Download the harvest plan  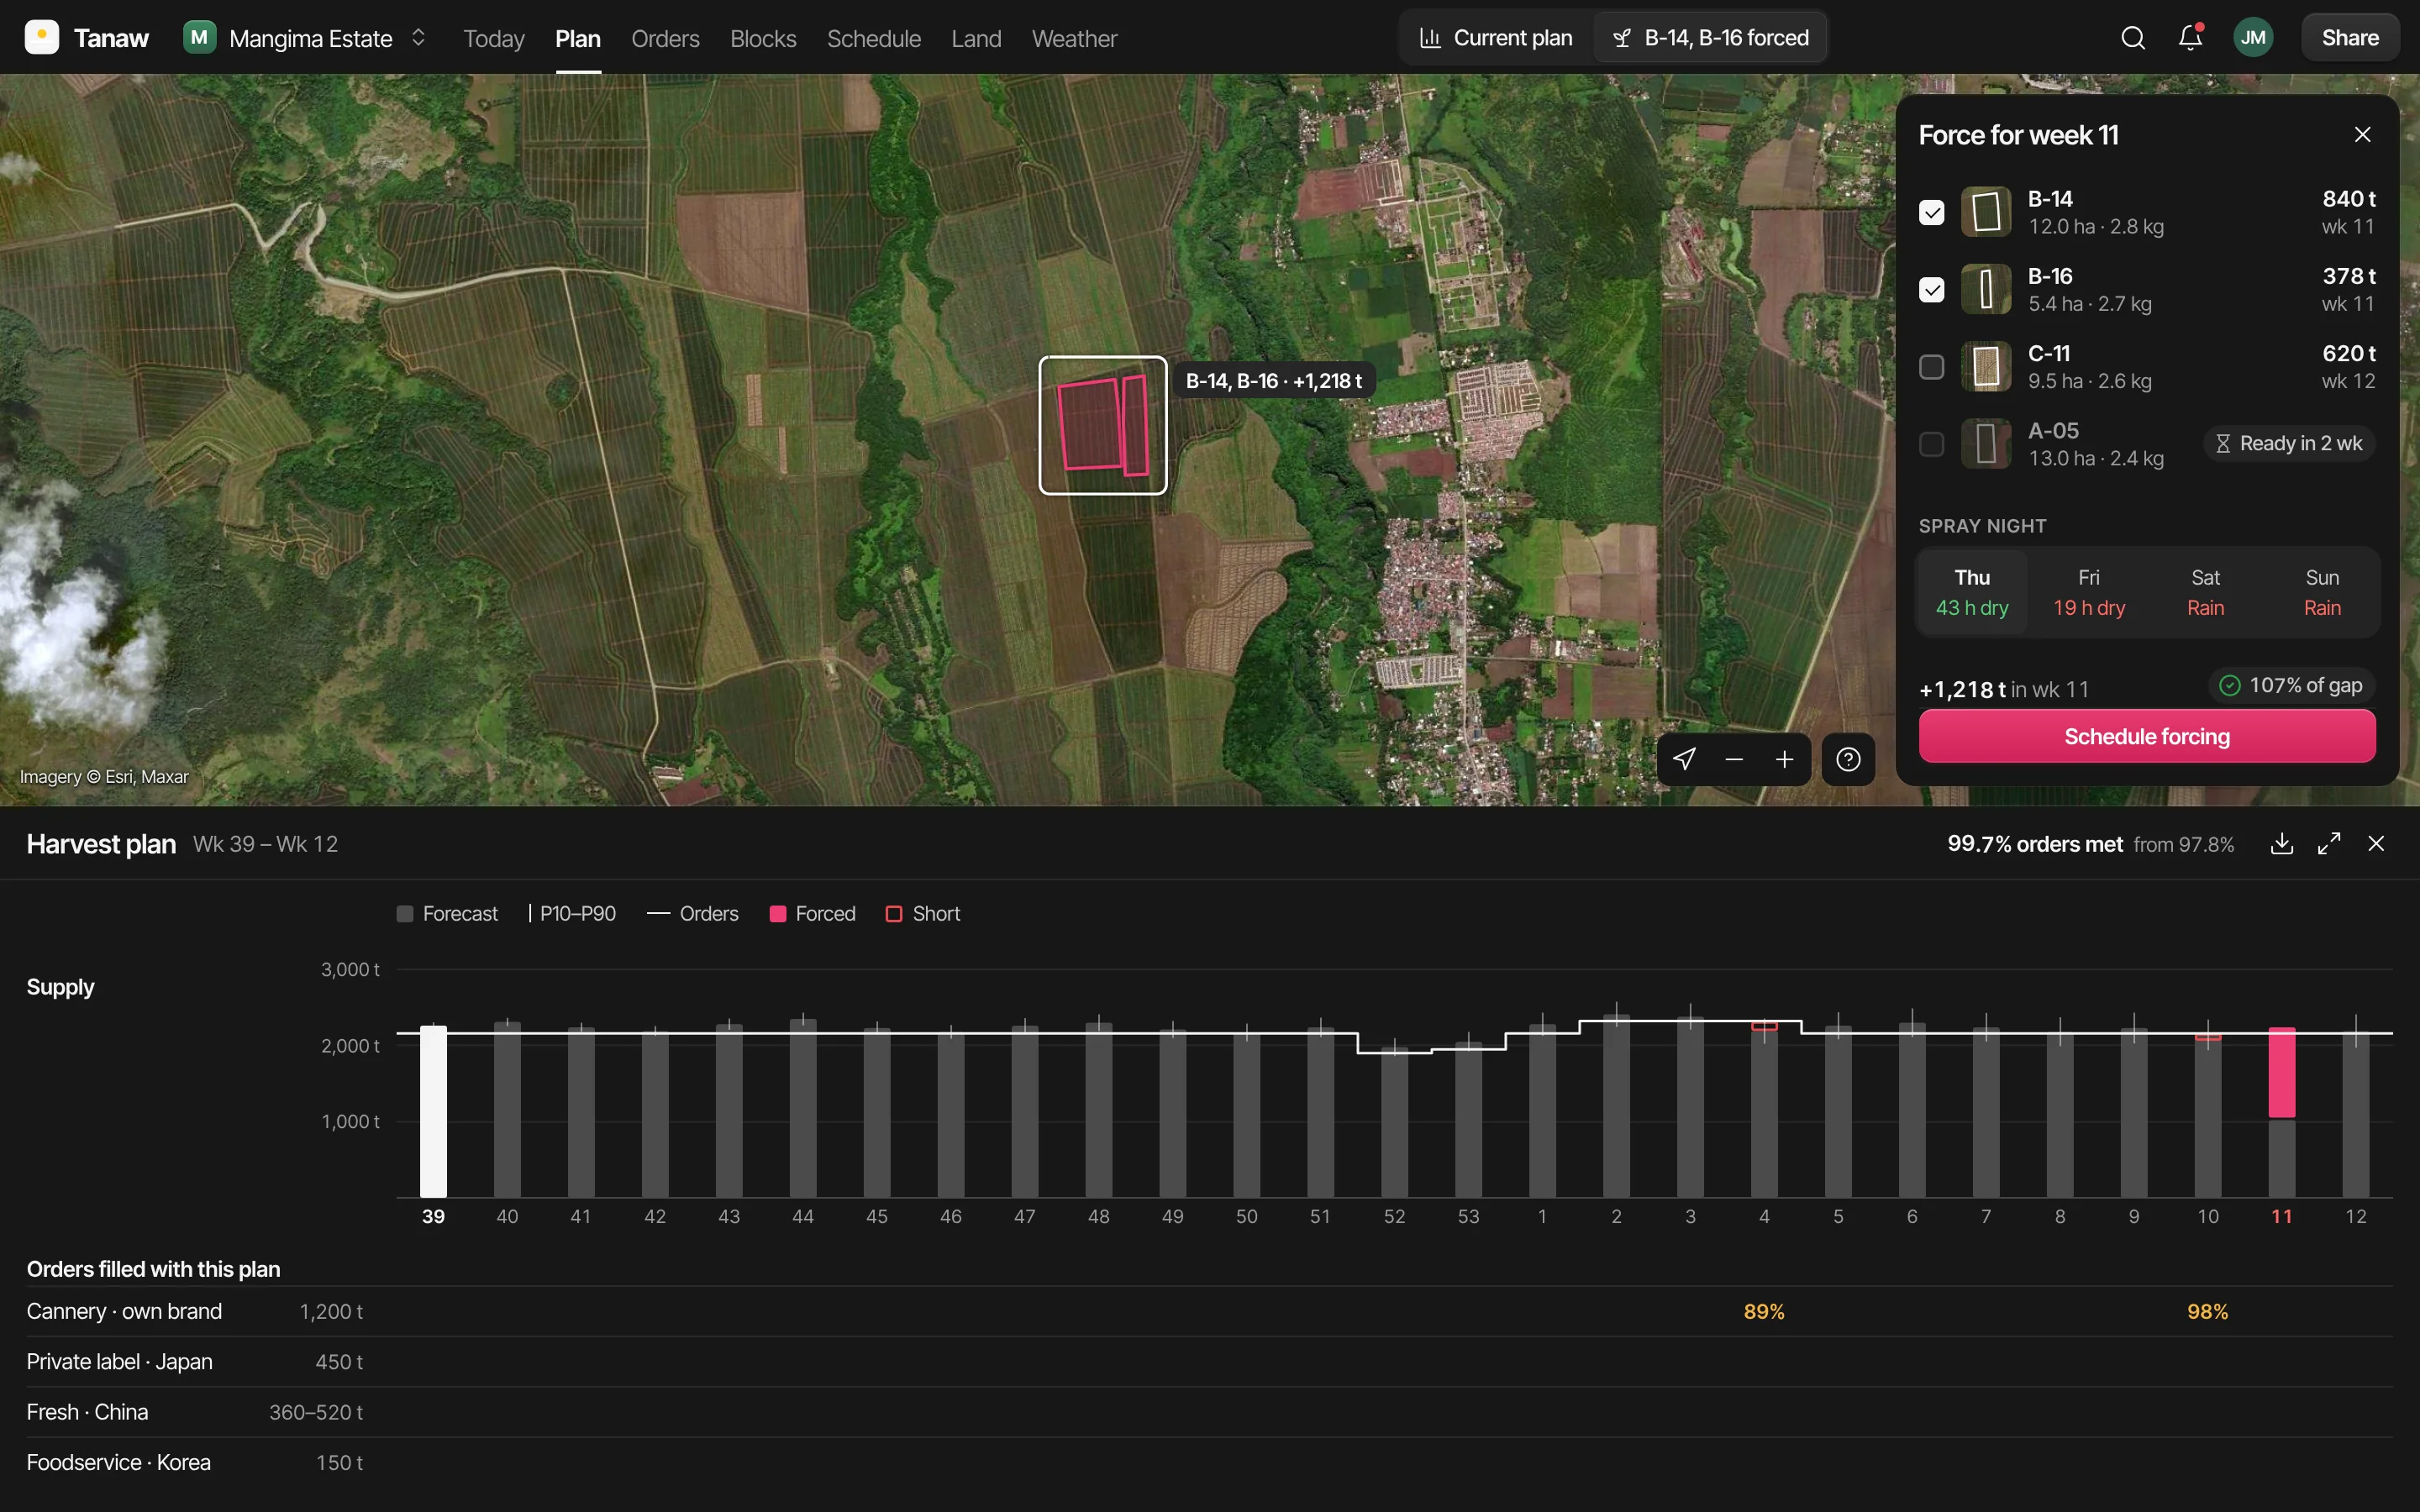click(2282, 844)
